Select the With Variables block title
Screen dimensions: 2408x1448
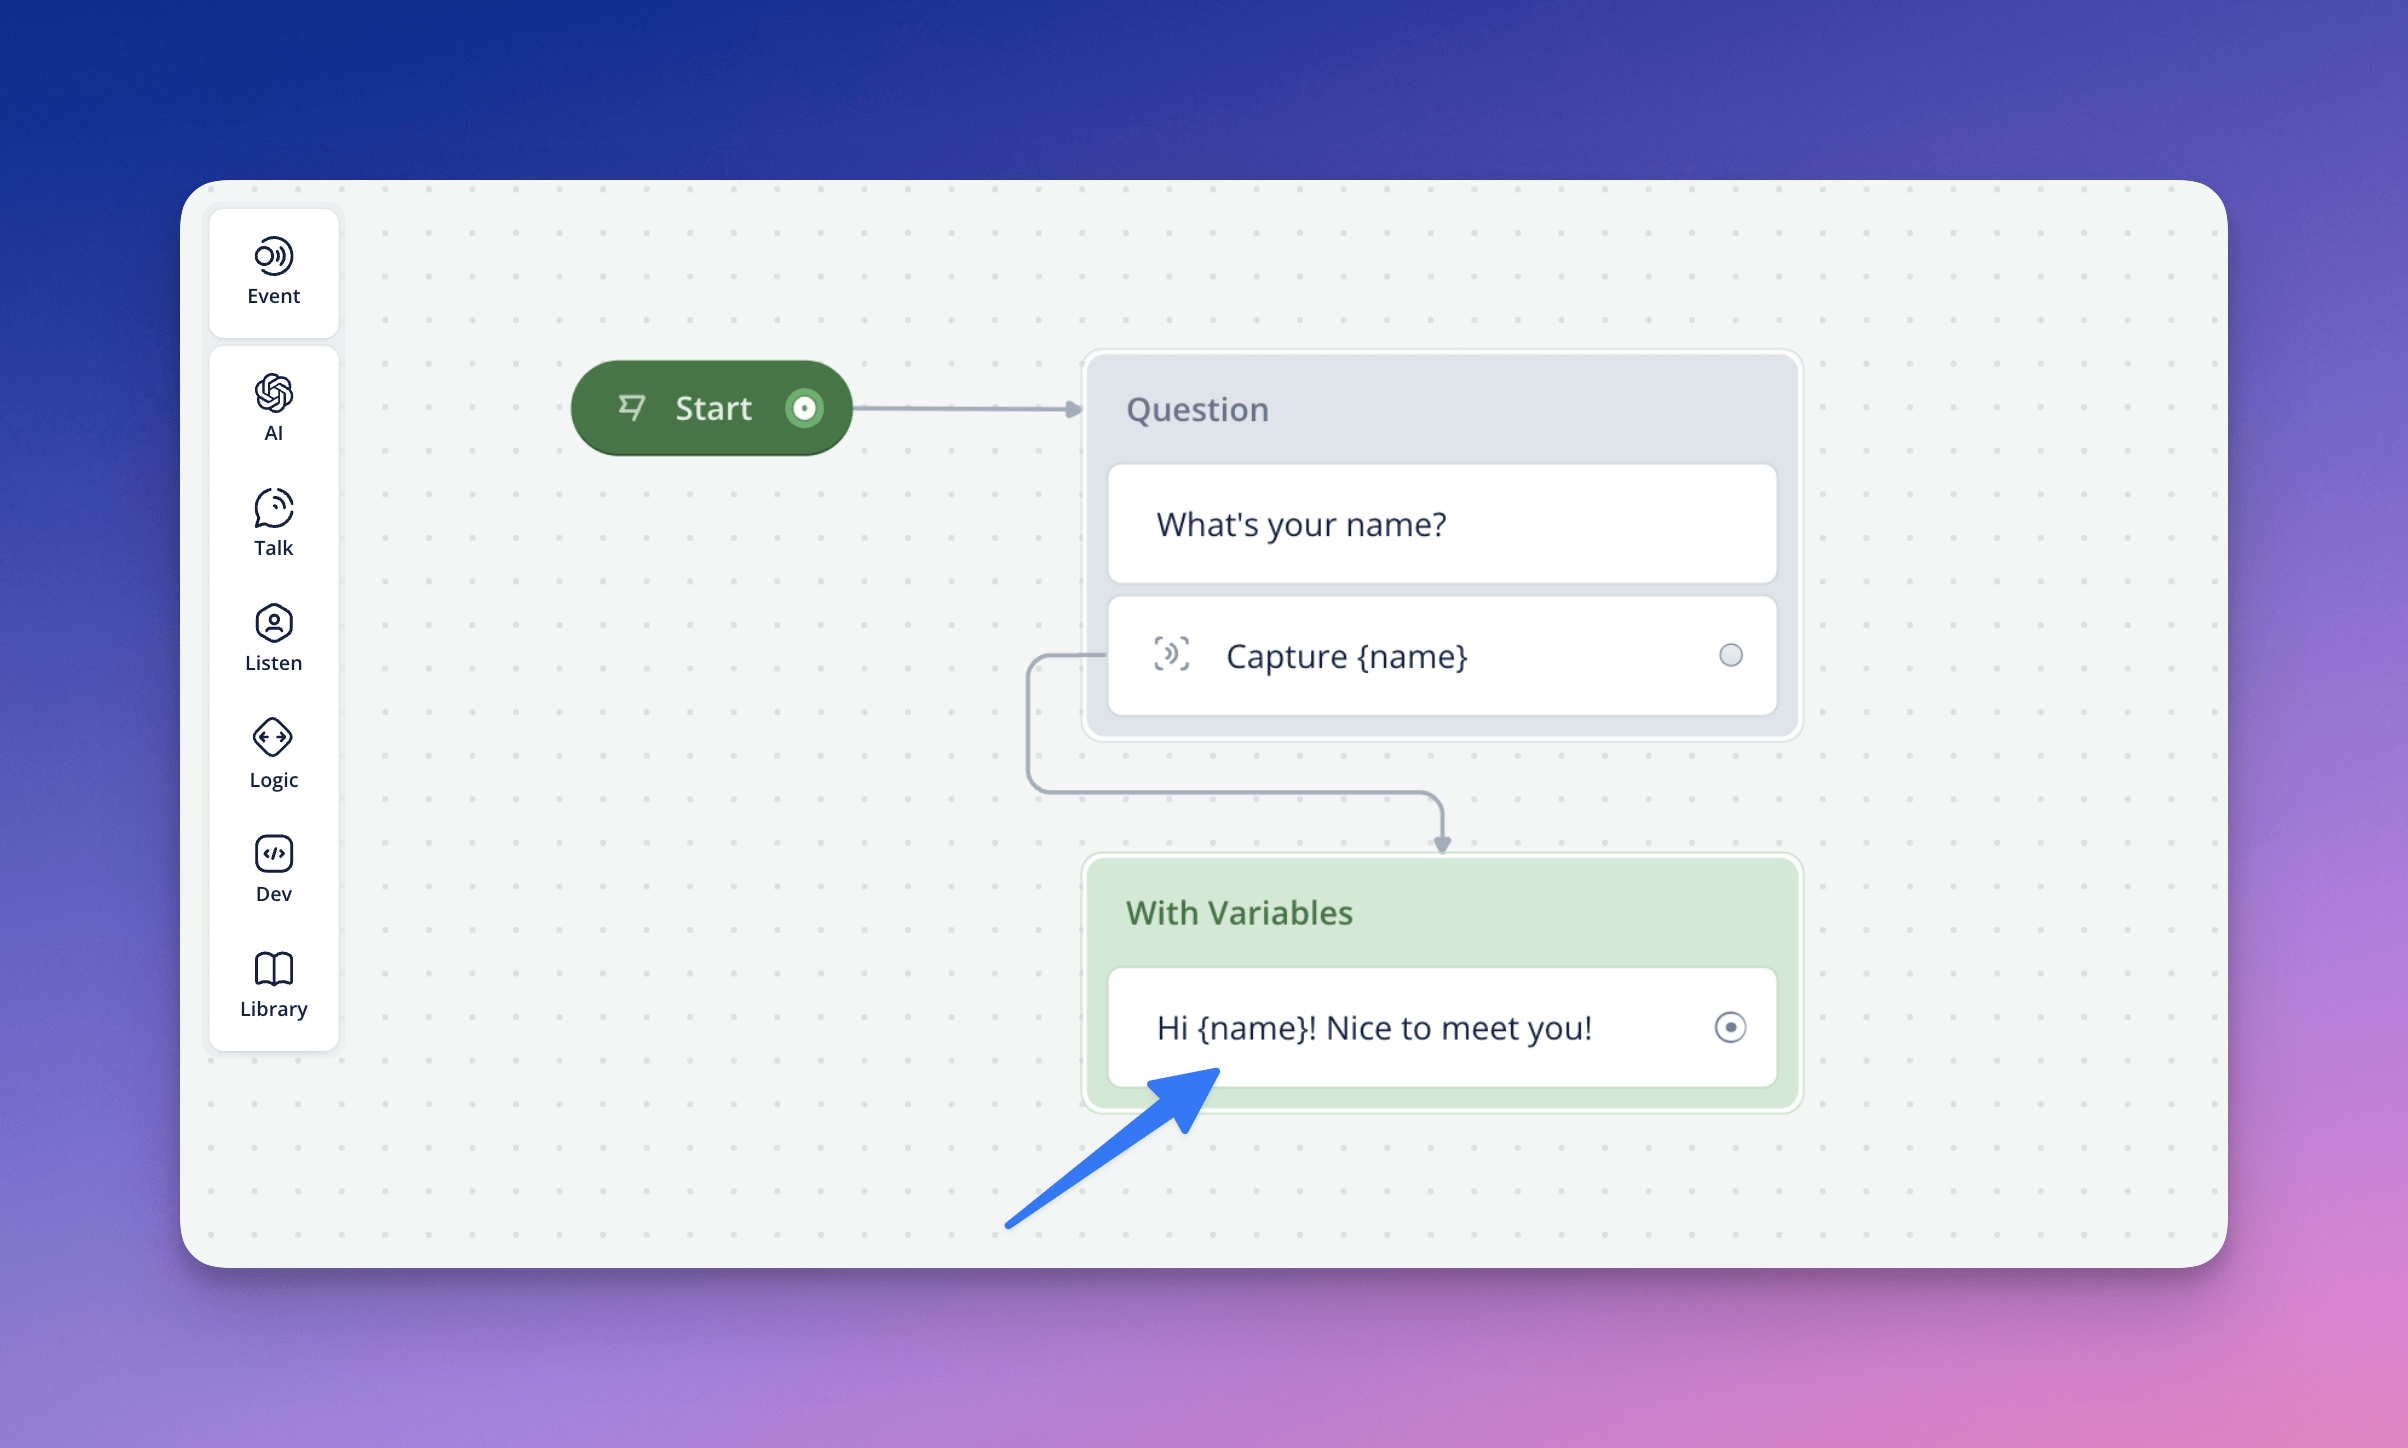1238,913
